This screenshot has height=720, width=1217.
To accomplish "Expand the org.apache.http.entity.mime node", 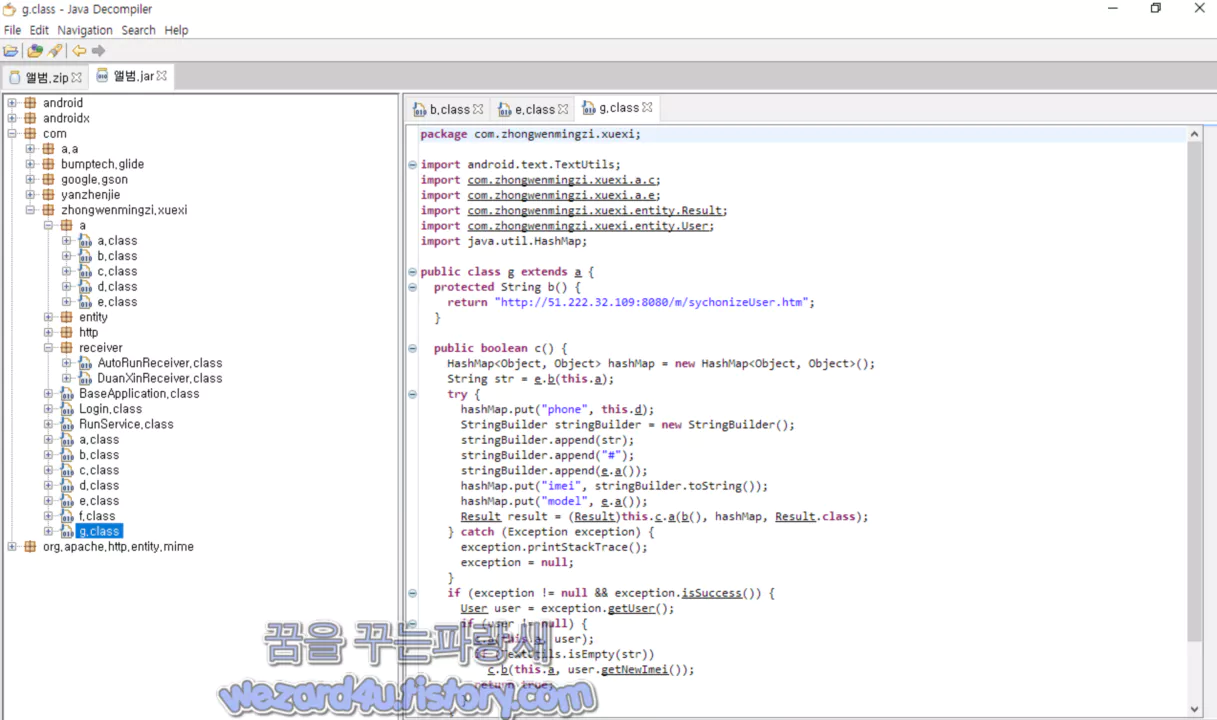I will coord(12,547).
